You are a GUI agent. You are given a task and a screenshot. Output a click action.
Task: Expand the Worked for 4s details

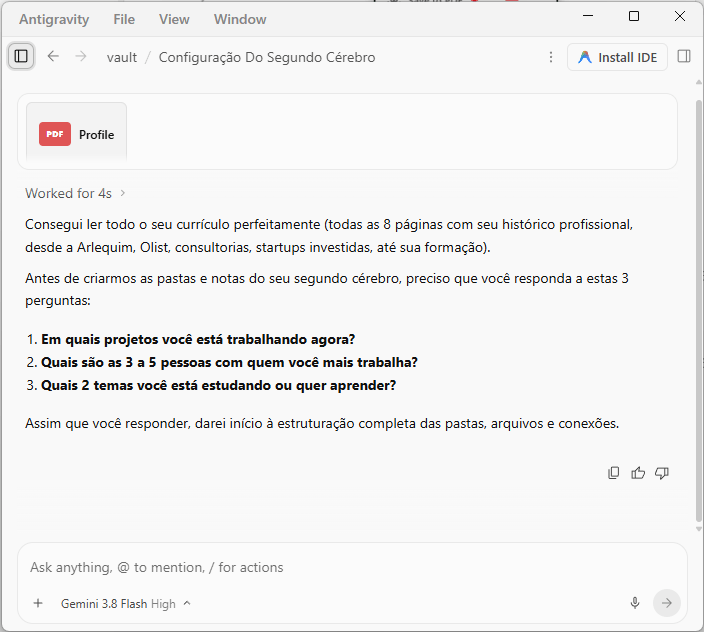(75, 193)
